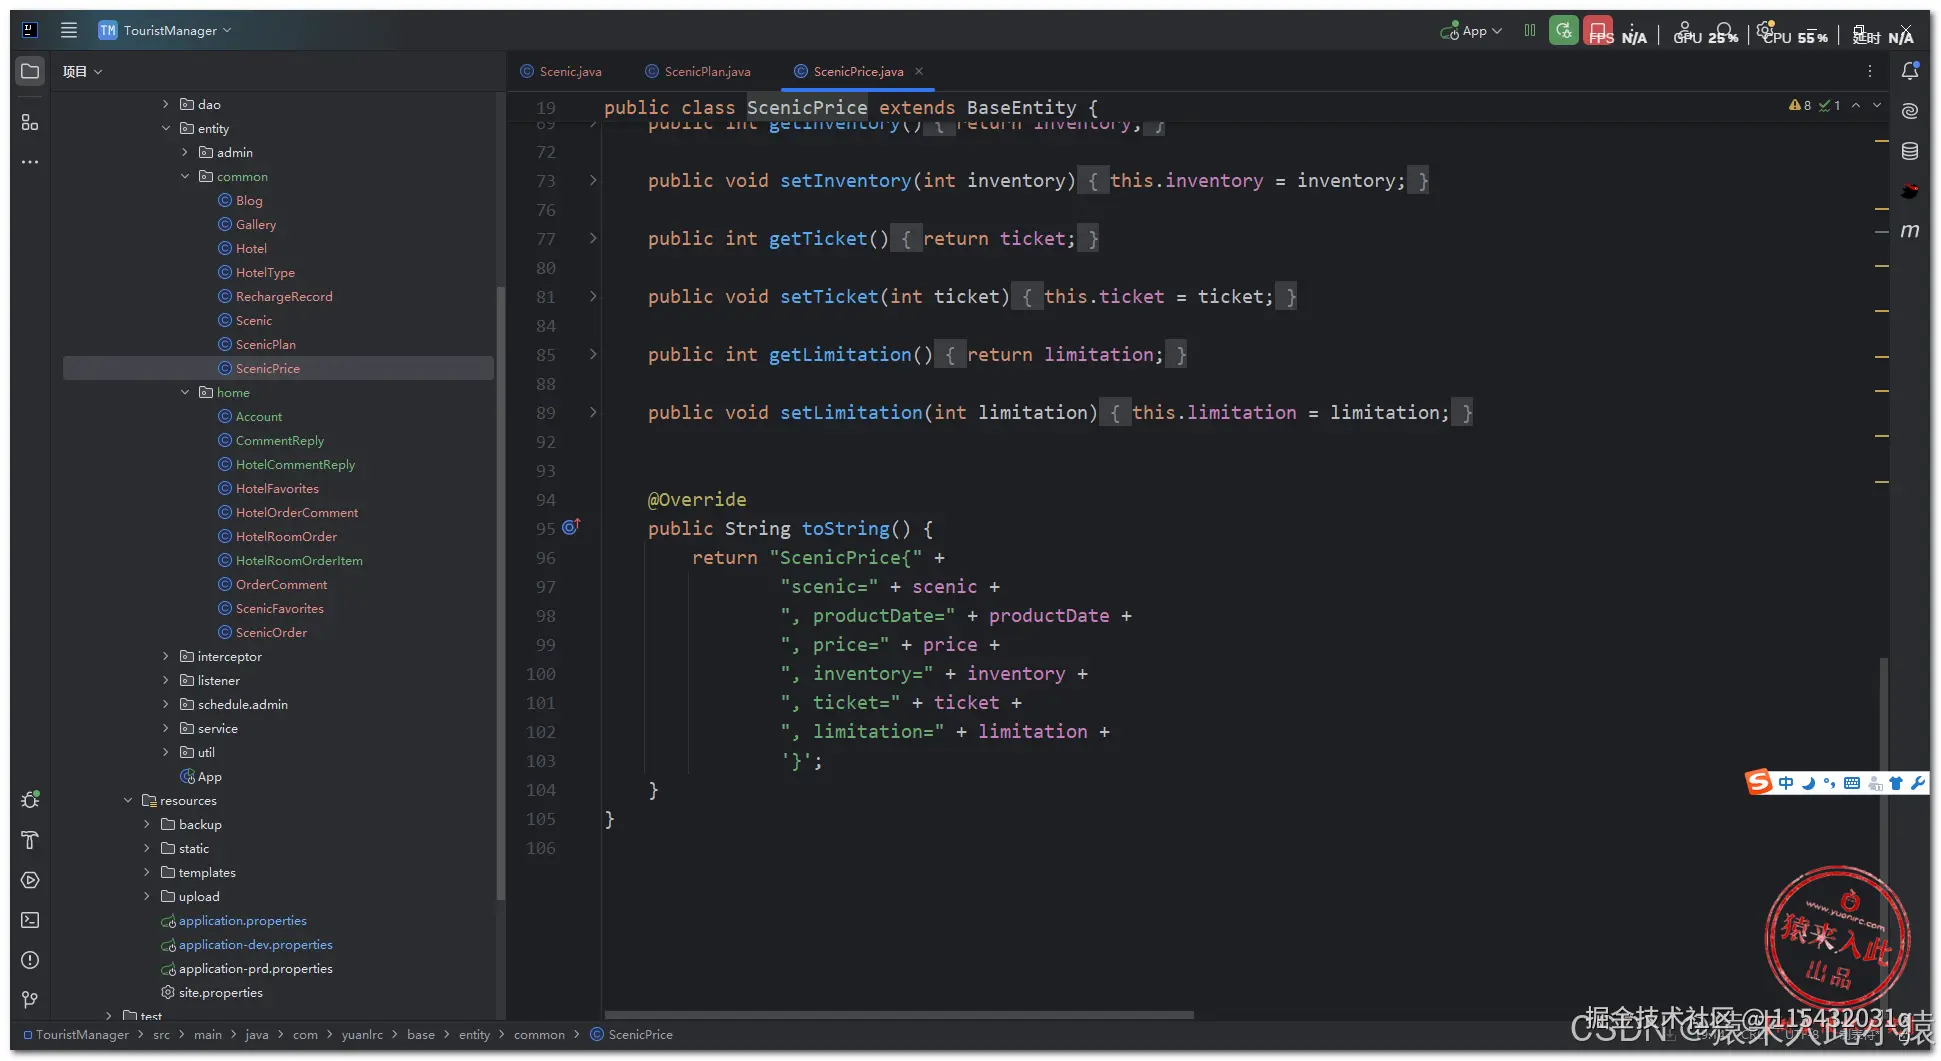Open the 项目 view selector dropdown
Screen dimensions: 1941x1061
pos(82,71)
